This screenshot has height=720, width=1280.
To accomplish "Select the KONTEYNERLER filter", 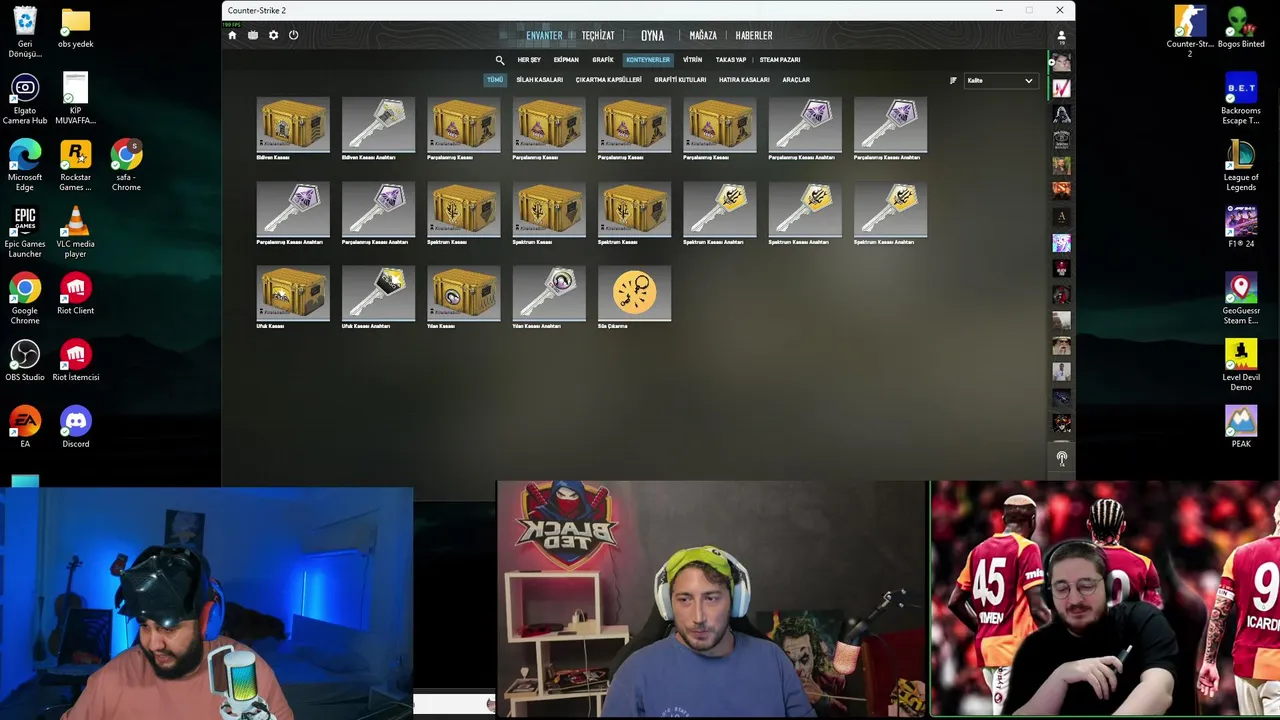I will 648,60.
